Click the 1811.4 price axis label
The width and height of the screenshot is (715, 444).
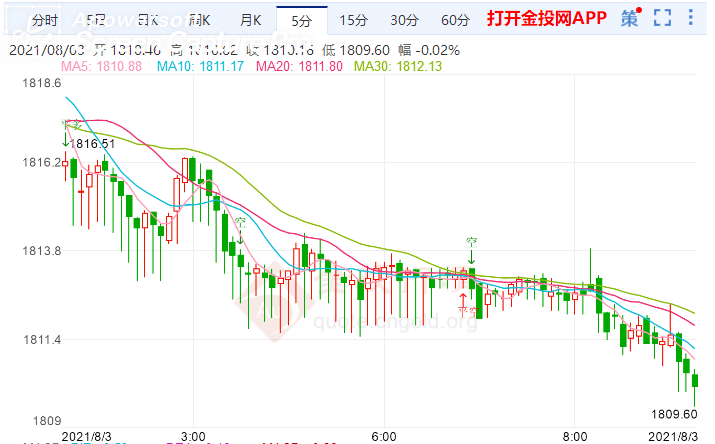[41, 340]
